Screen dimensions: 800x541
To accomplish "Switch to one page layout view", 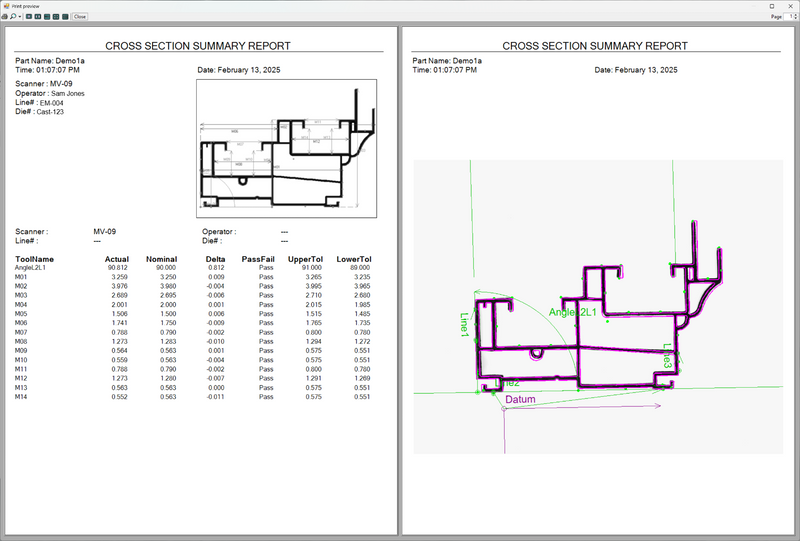I will click(x=29, y=17).
